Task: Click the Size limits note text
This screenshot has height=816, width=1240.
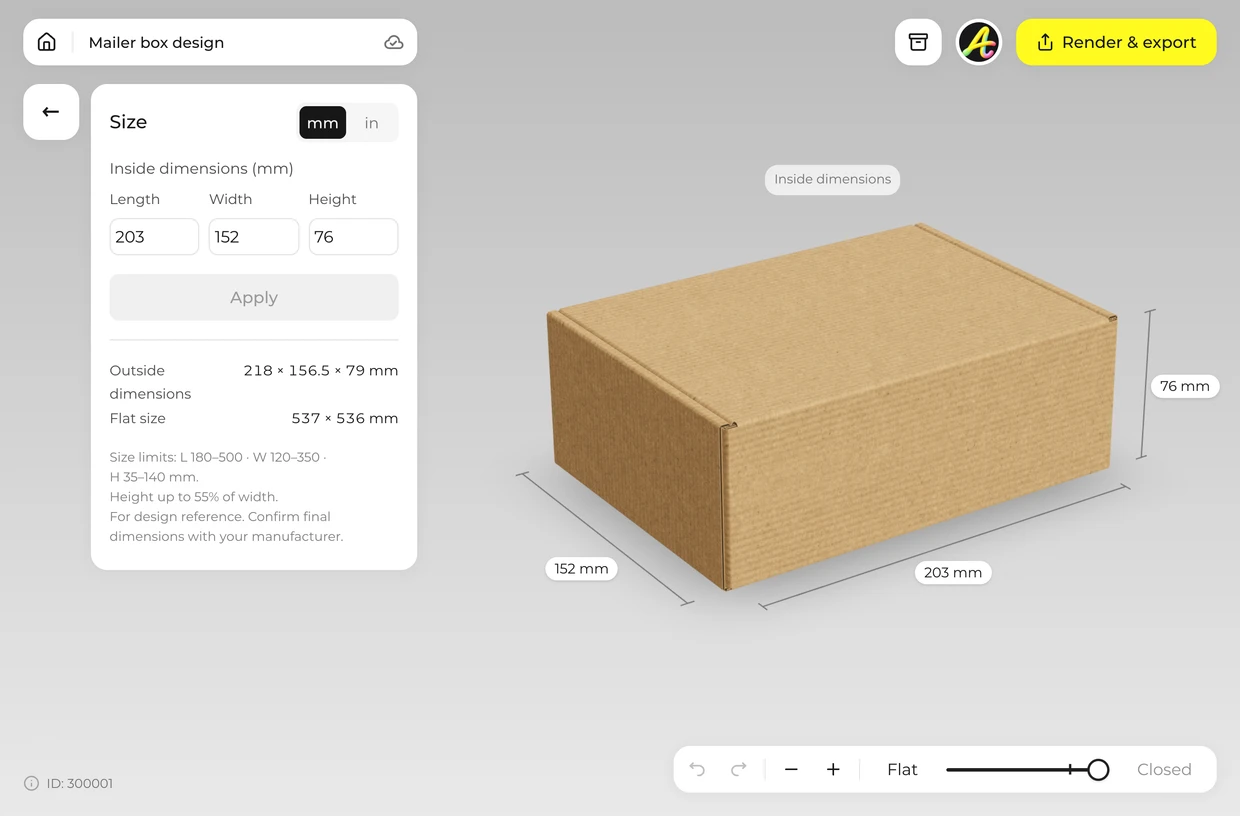Action: click(x=226, y=496)
